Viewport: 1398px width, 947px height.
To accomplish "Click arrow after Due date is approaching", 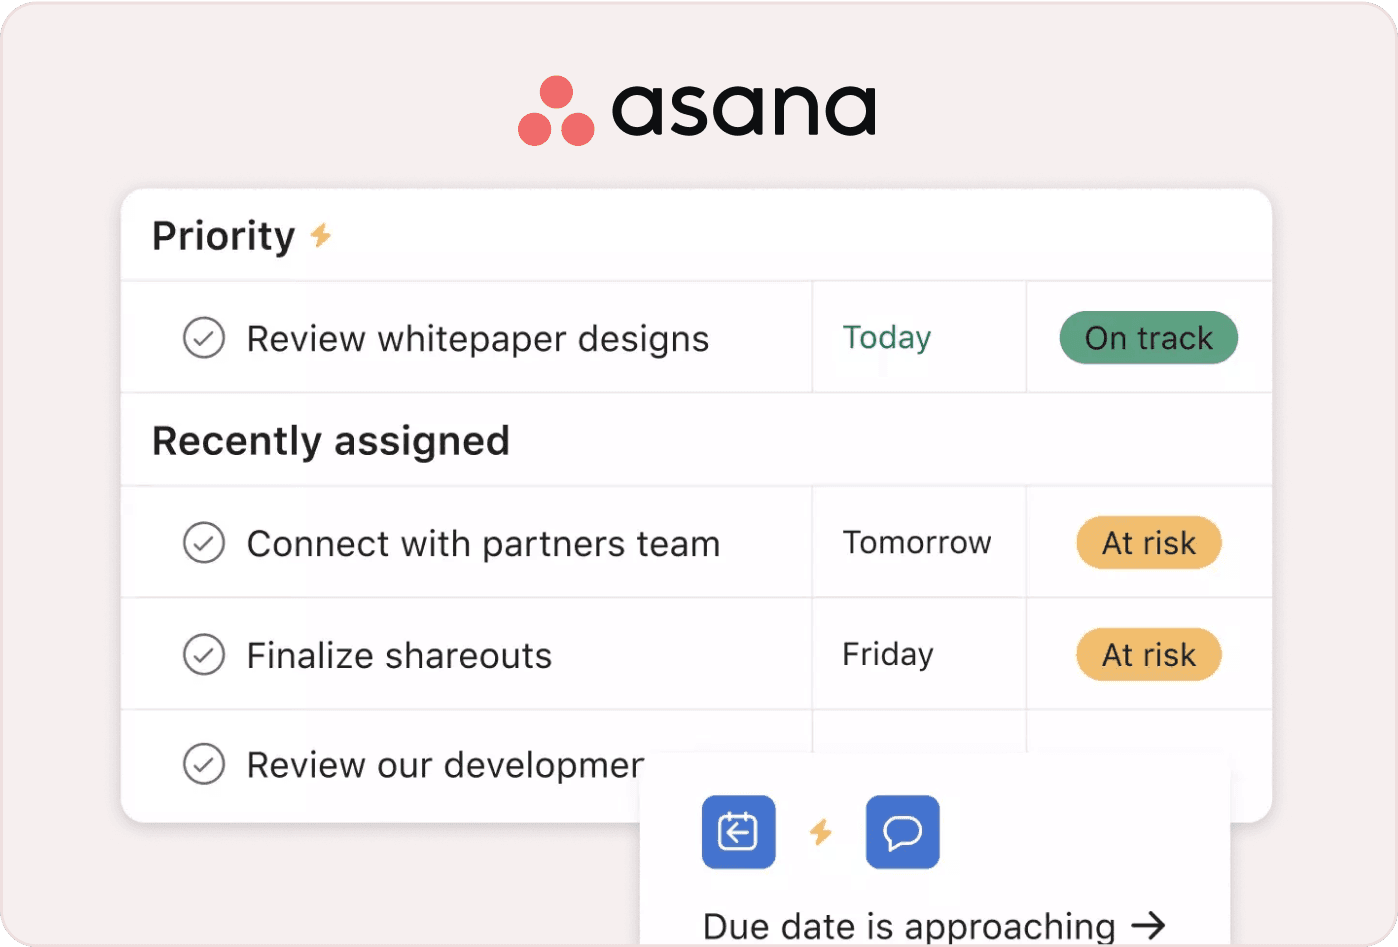I will (x=1149, y=925).
